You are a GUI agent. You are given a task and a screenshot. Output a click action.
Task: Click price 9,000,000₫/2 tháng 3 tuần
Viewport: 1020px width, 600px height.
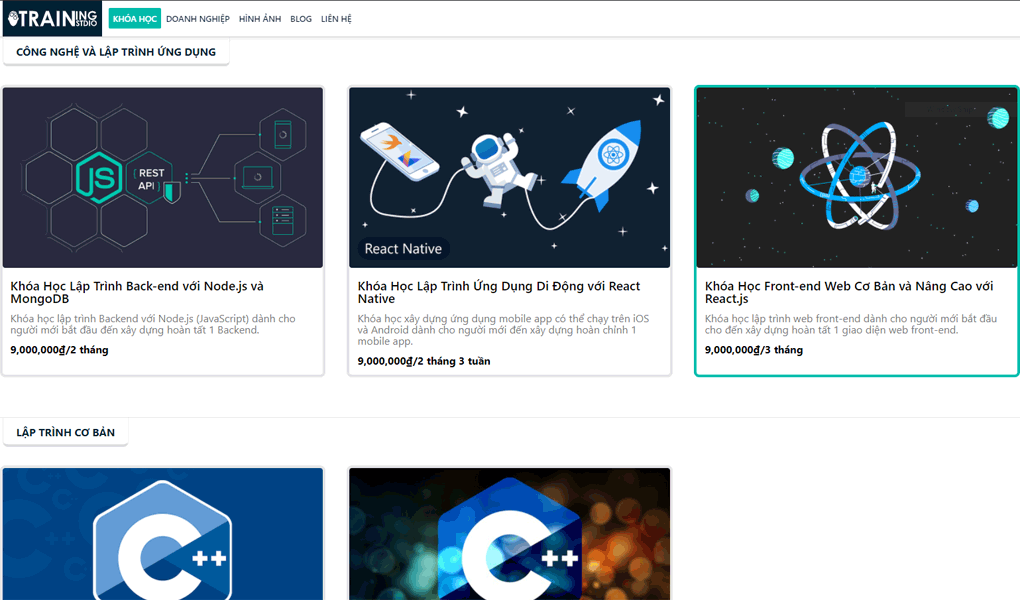[423, 361]
